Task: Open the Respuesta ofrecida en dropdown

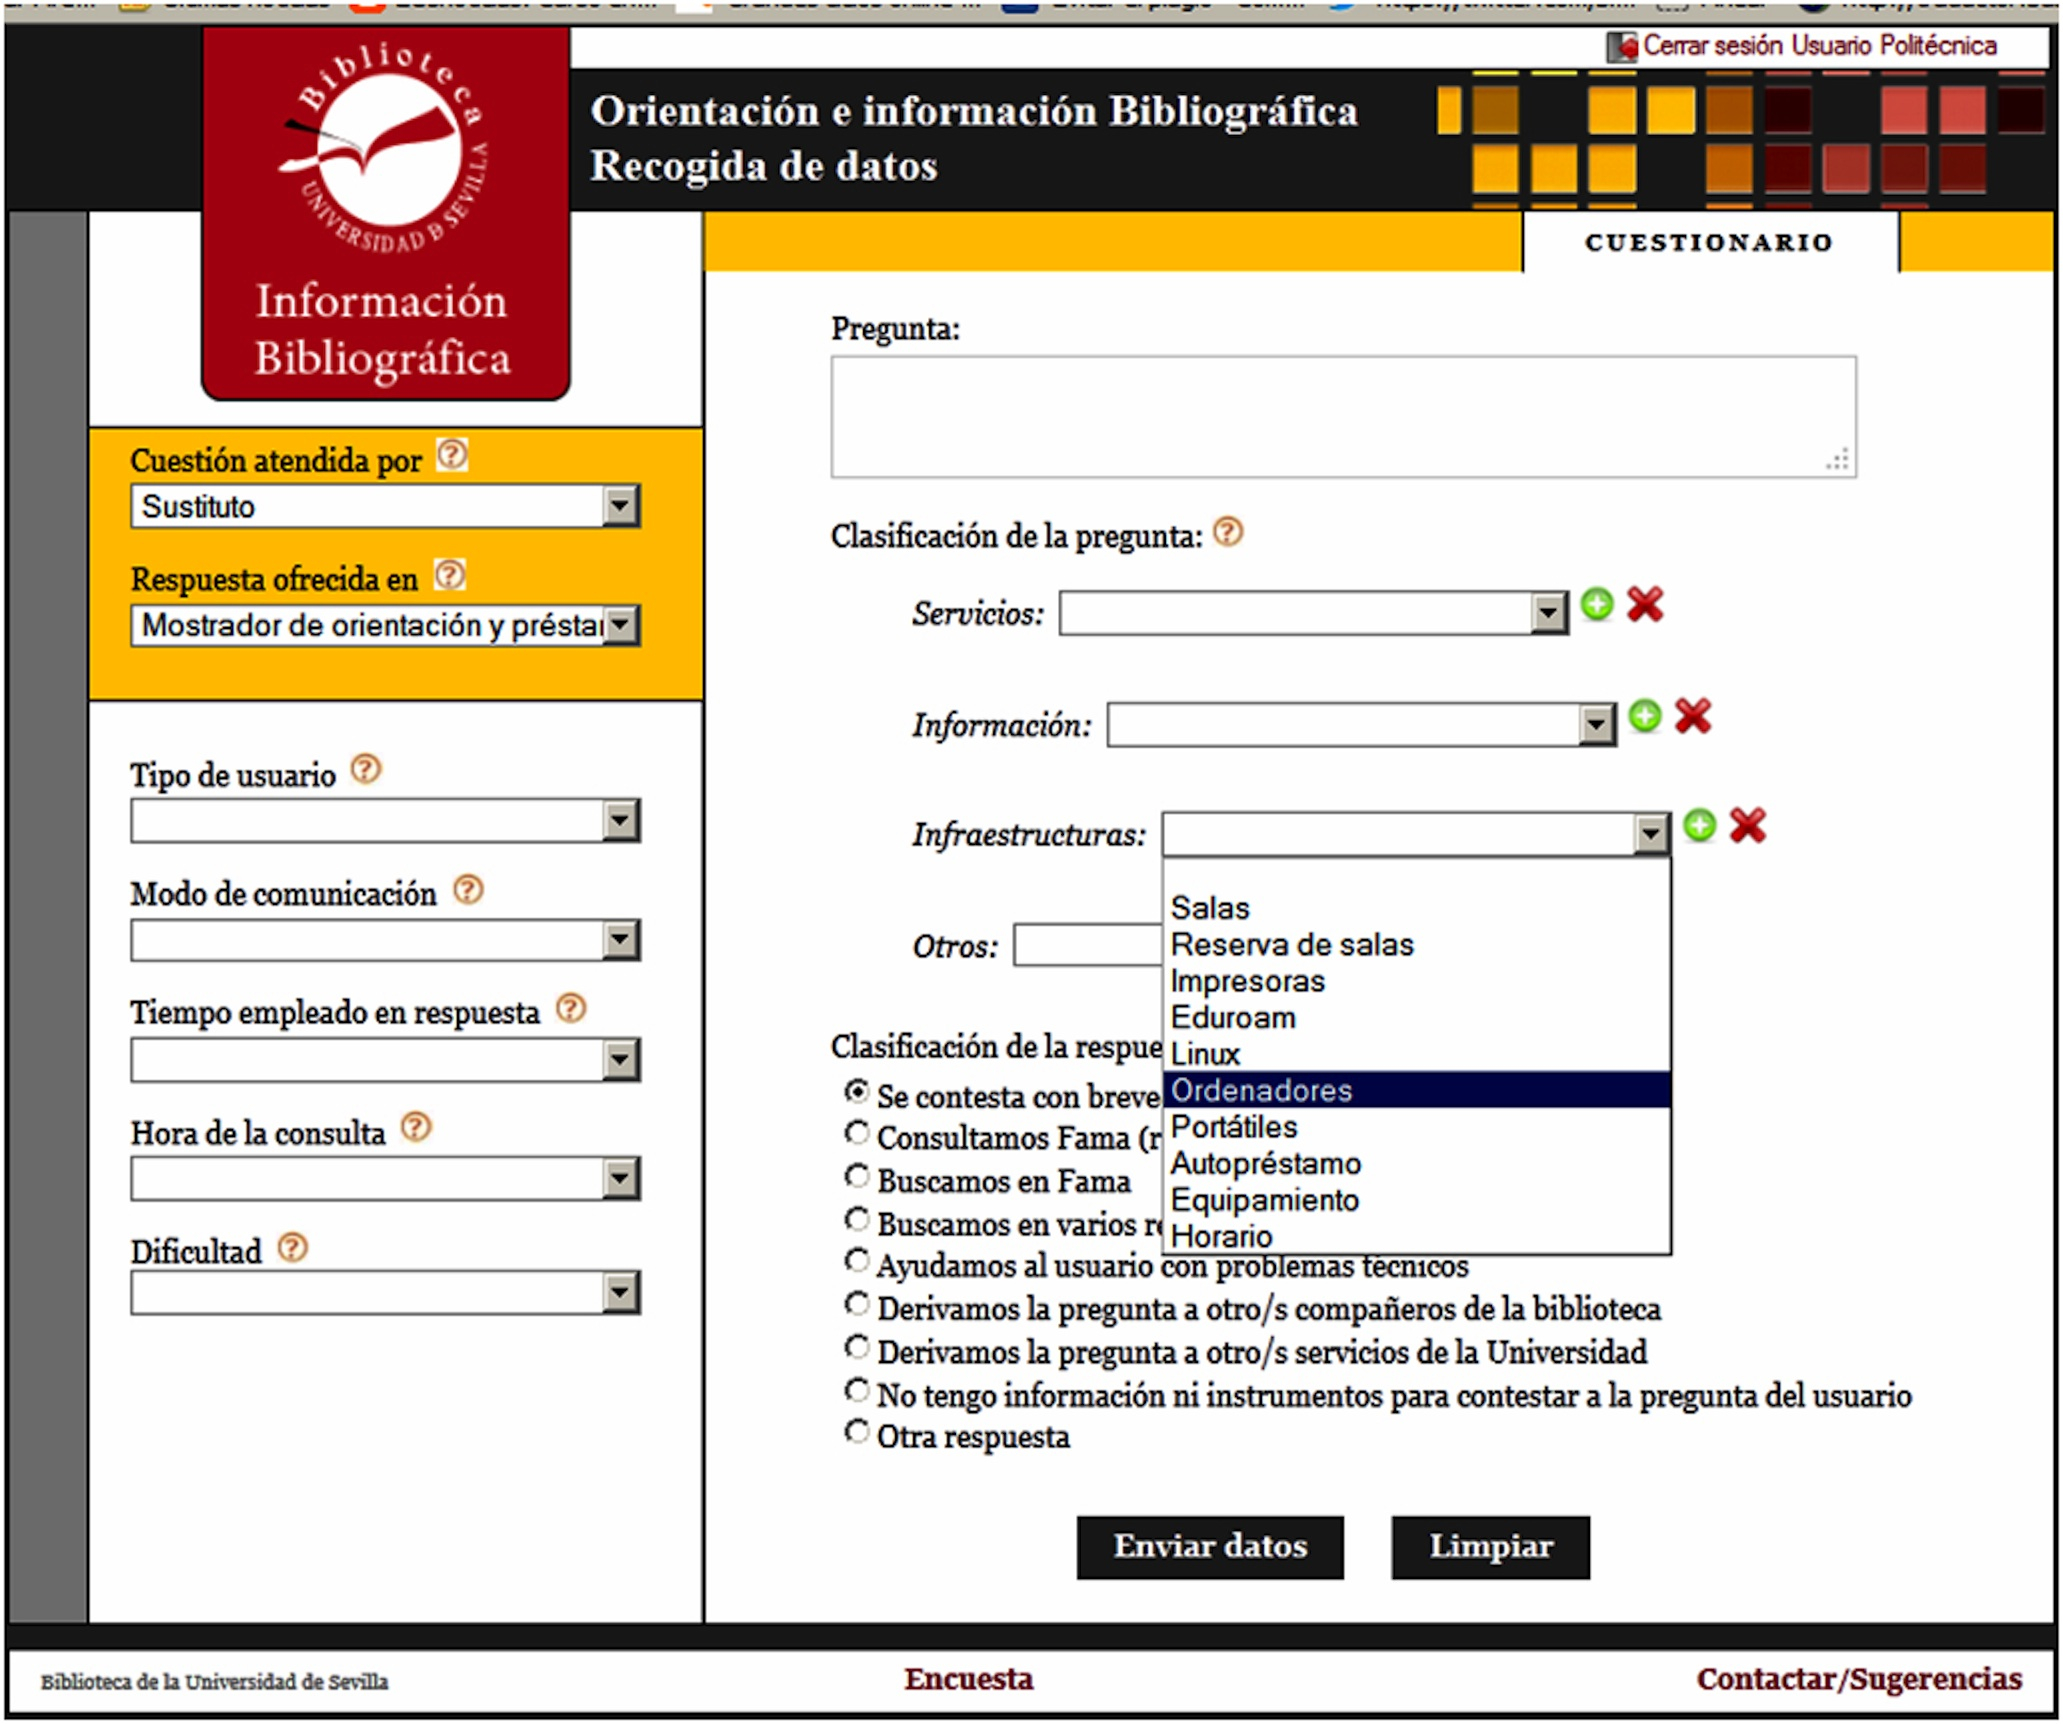Action: (x=385, y=626)
